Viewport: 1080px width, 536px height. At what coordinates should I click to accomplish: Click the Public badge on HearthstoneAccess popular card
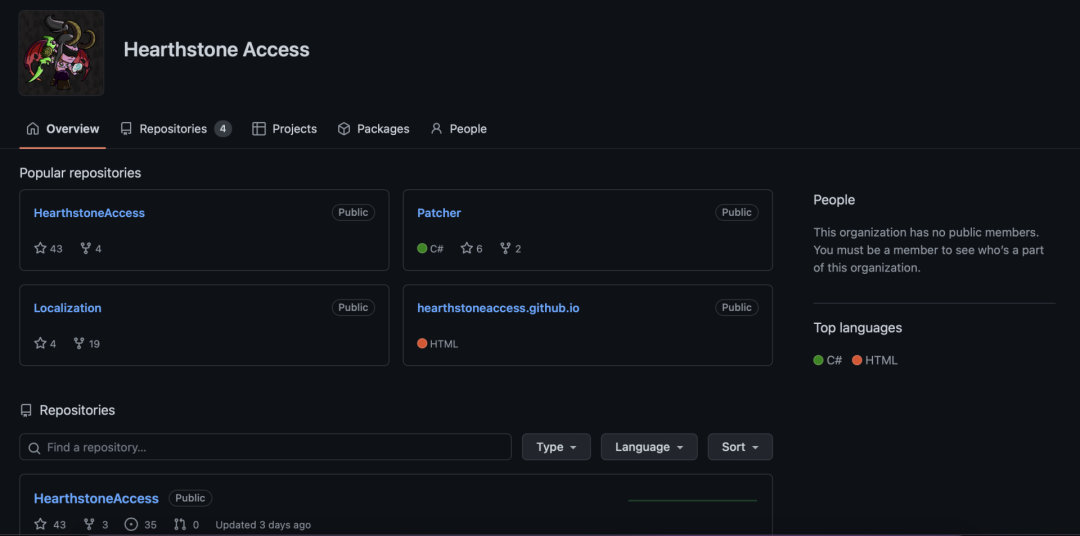click(353, 212)
